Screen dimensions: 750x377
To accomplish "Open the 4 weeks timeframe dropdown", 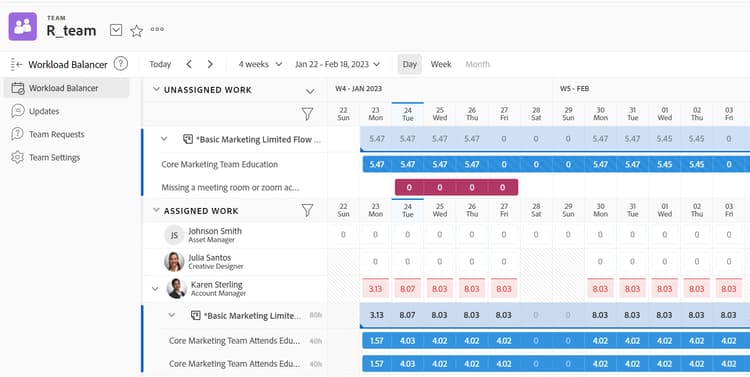I will pyautogui.click(x=260, y=64).
